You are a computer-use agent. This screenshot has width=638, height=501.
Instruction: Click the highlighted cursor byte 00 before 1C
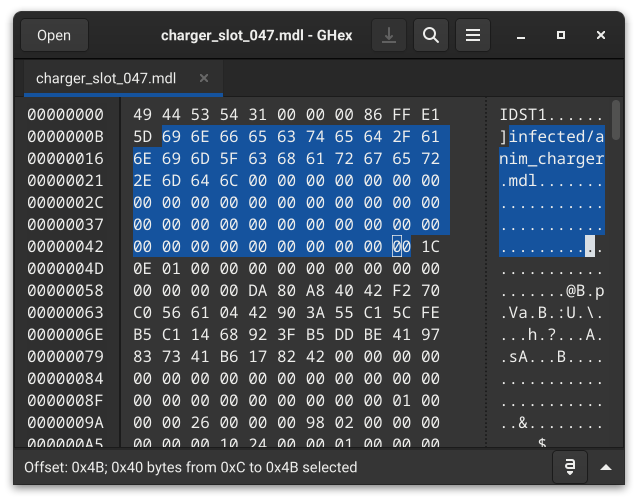click(401, 246)
